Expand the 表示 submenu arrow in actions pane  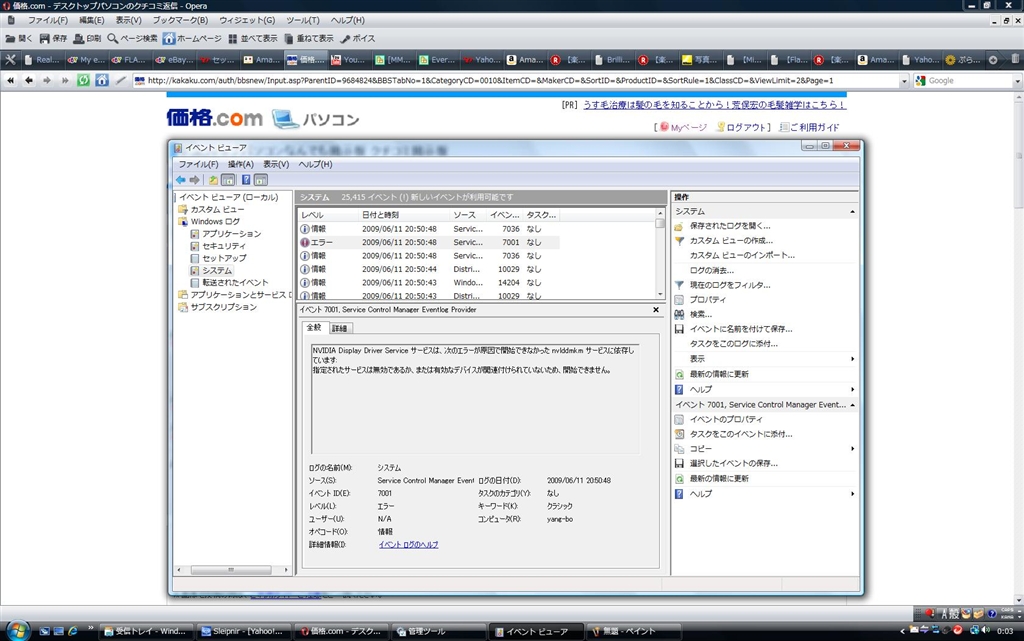tap(852, 359)
